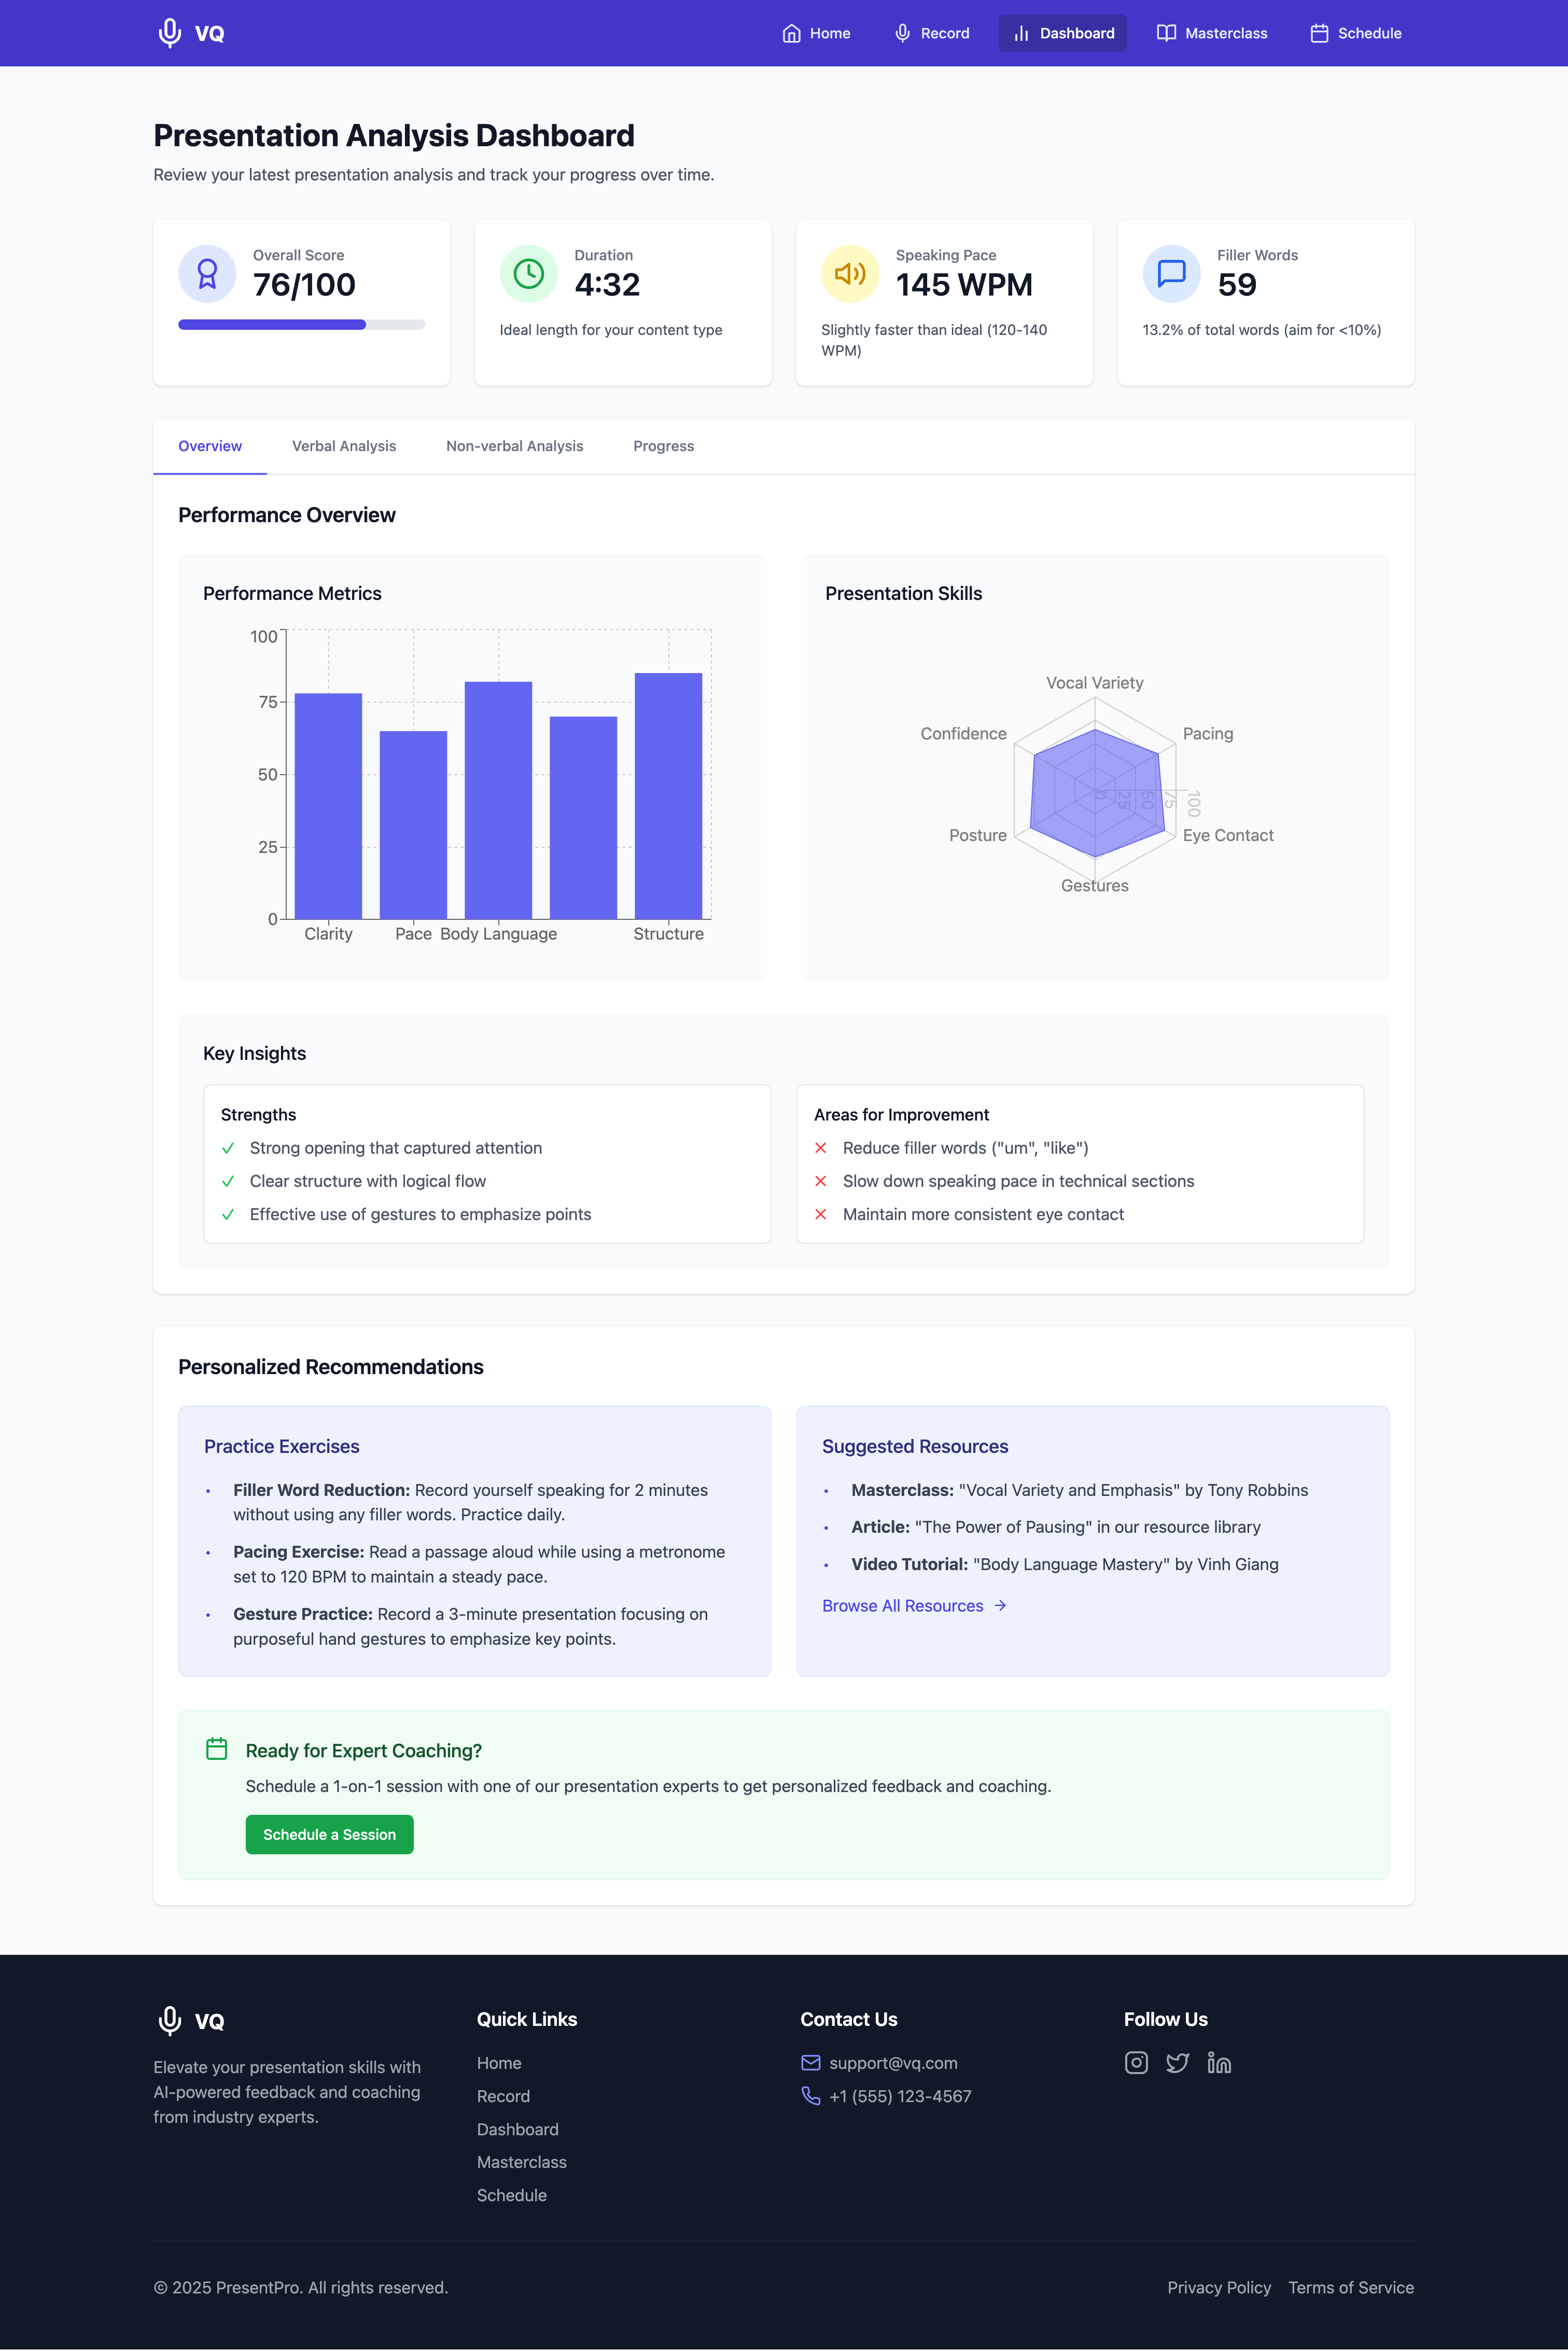The image size is (1568, 2351).
Task: Click the Duration clock icon
Action: [528, 274]
